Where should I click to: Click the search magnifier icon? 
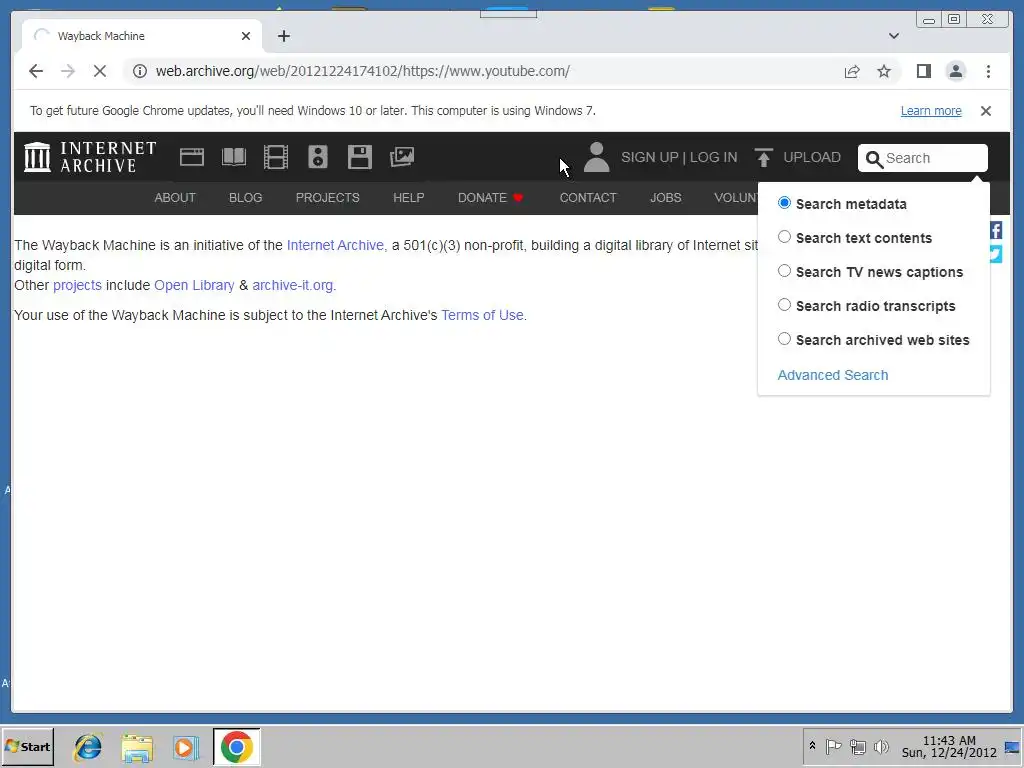874,159
